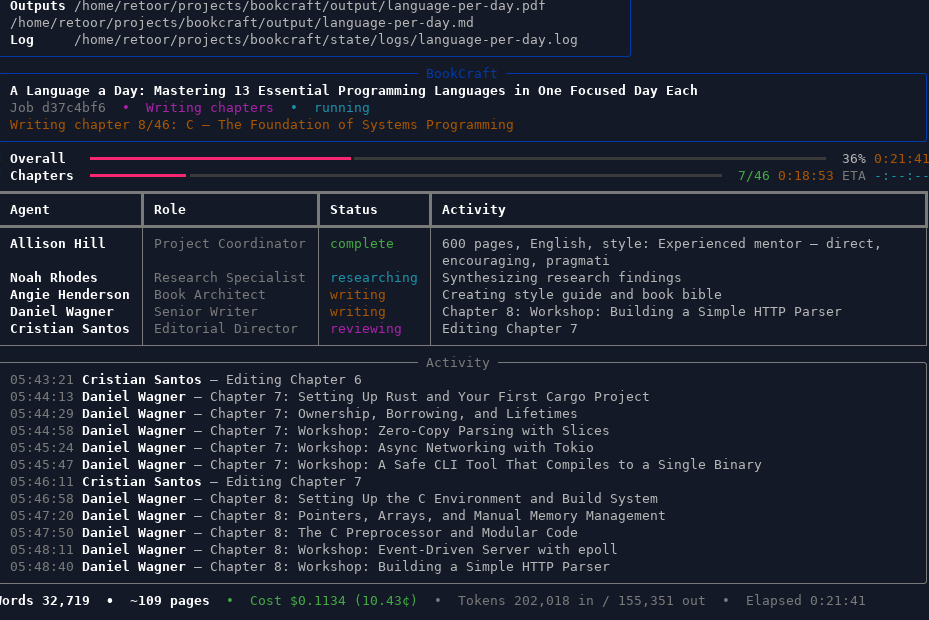Select agent 'Angie Henderson'
Screen dimensions: 929x620
(x=69, y=295)
